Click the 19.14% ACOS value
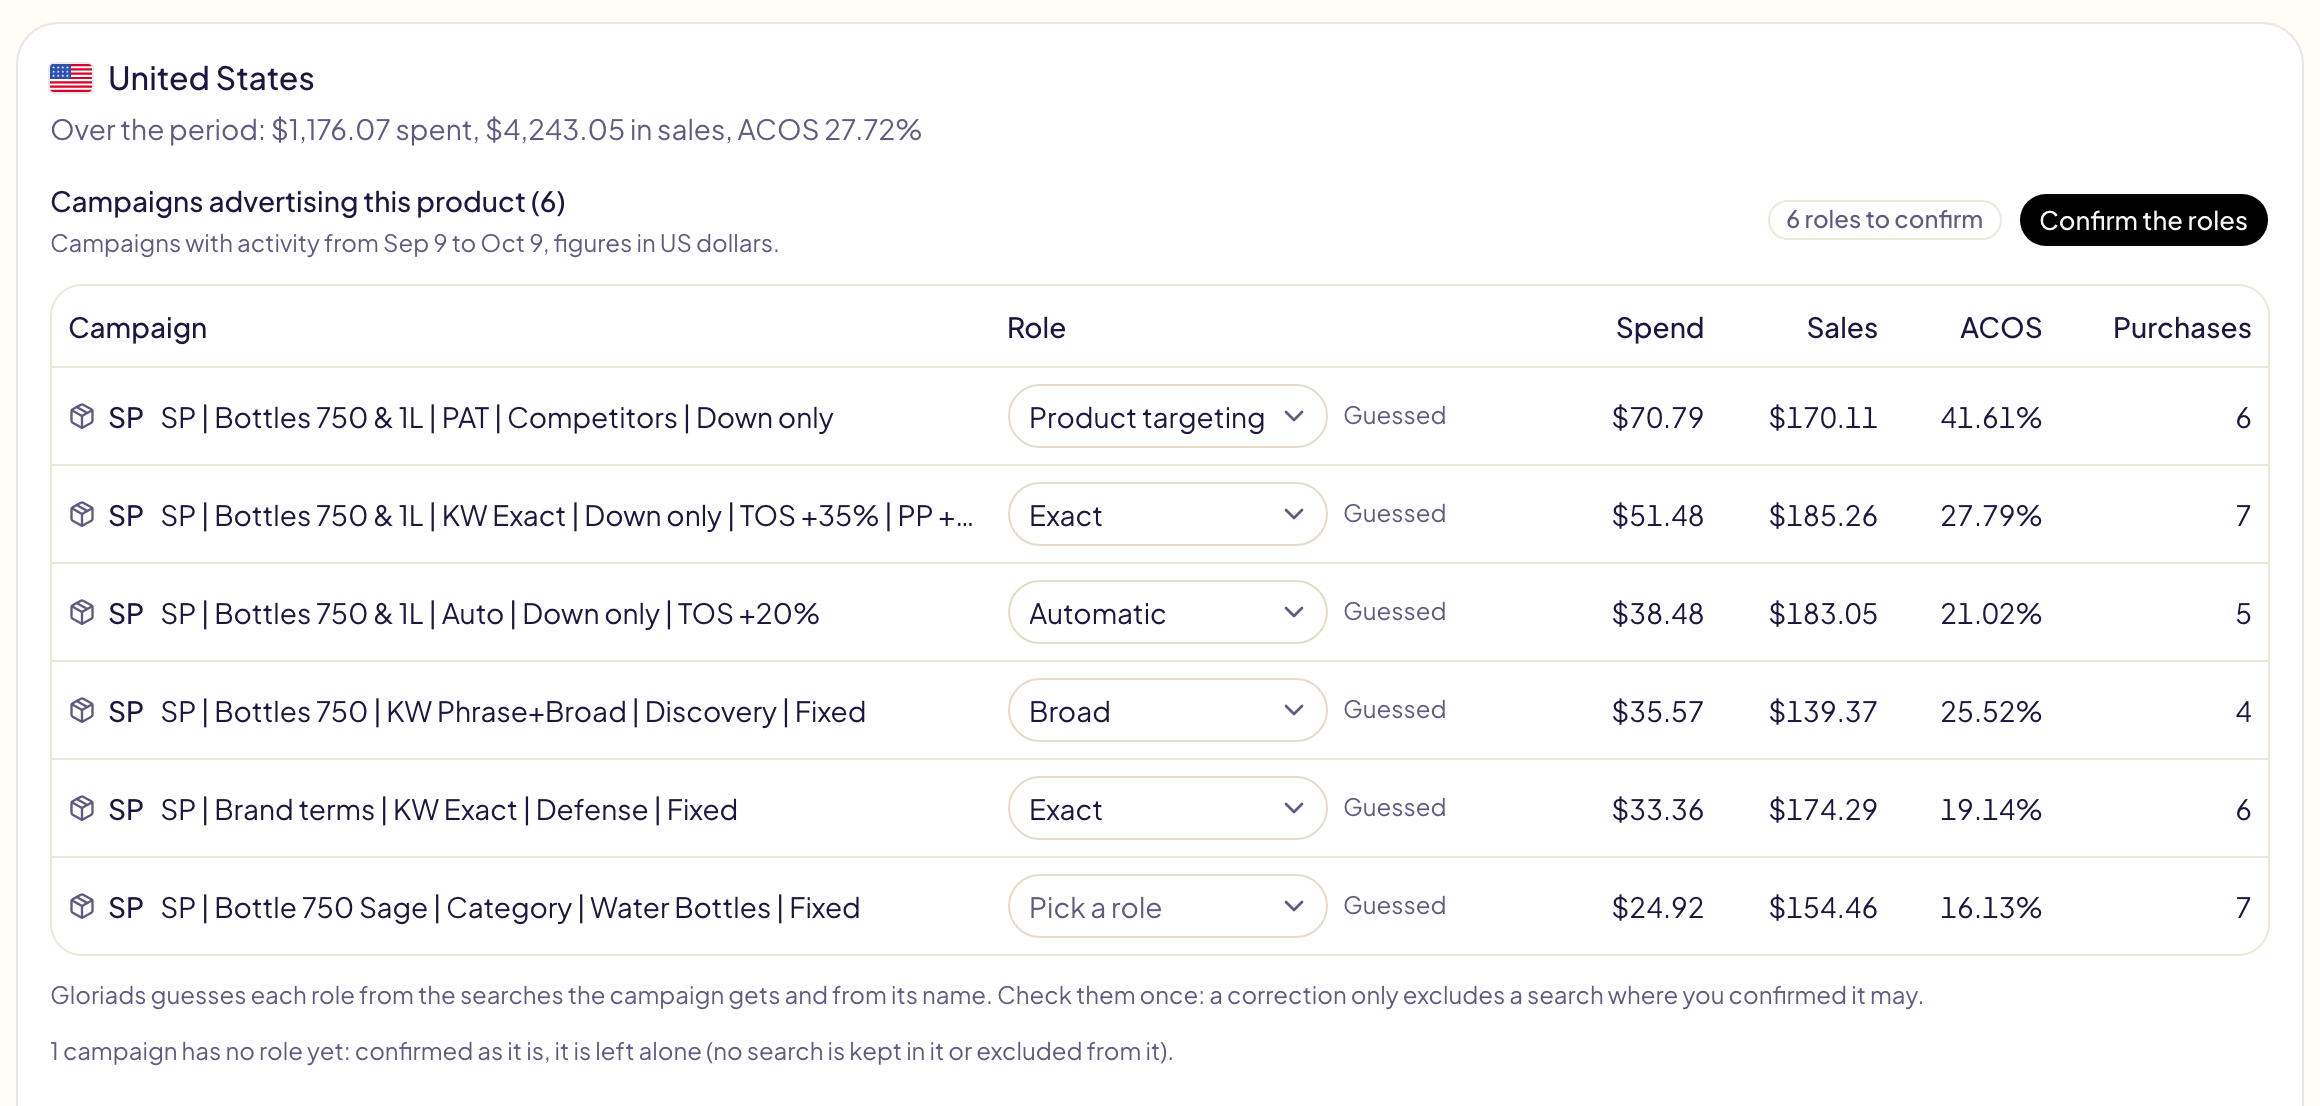 (x=1991, y=810)
